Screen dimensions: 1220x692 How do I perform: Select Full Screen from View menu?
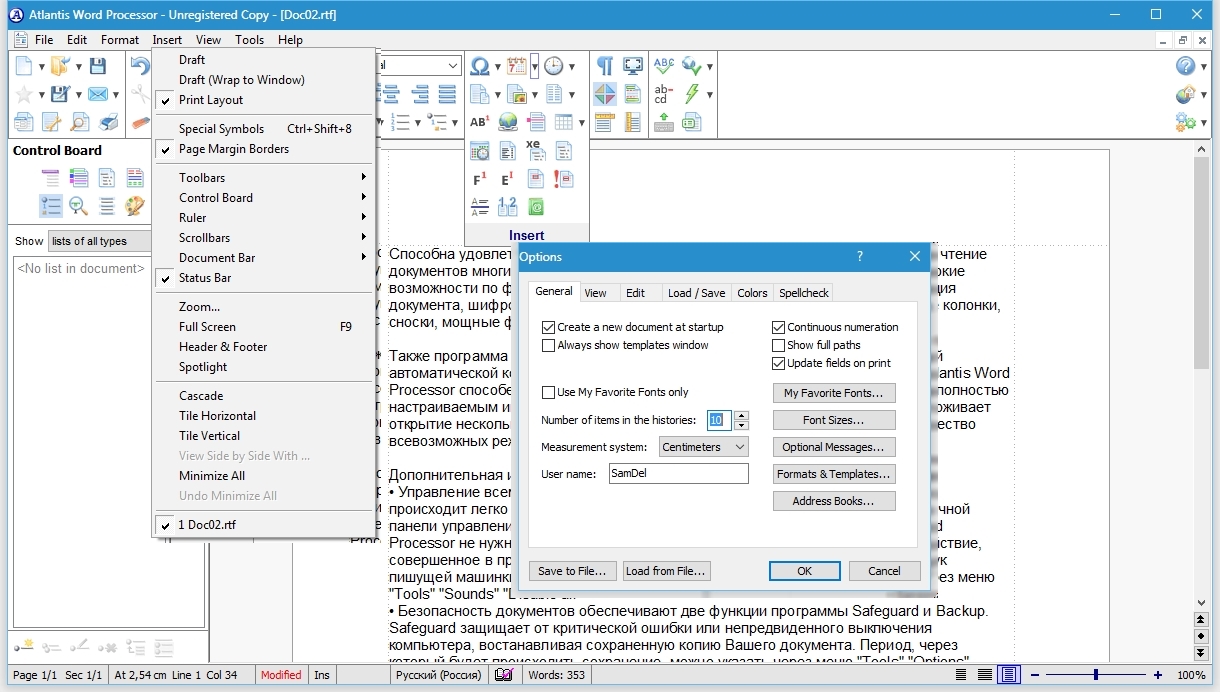click(x=208, y=327)
